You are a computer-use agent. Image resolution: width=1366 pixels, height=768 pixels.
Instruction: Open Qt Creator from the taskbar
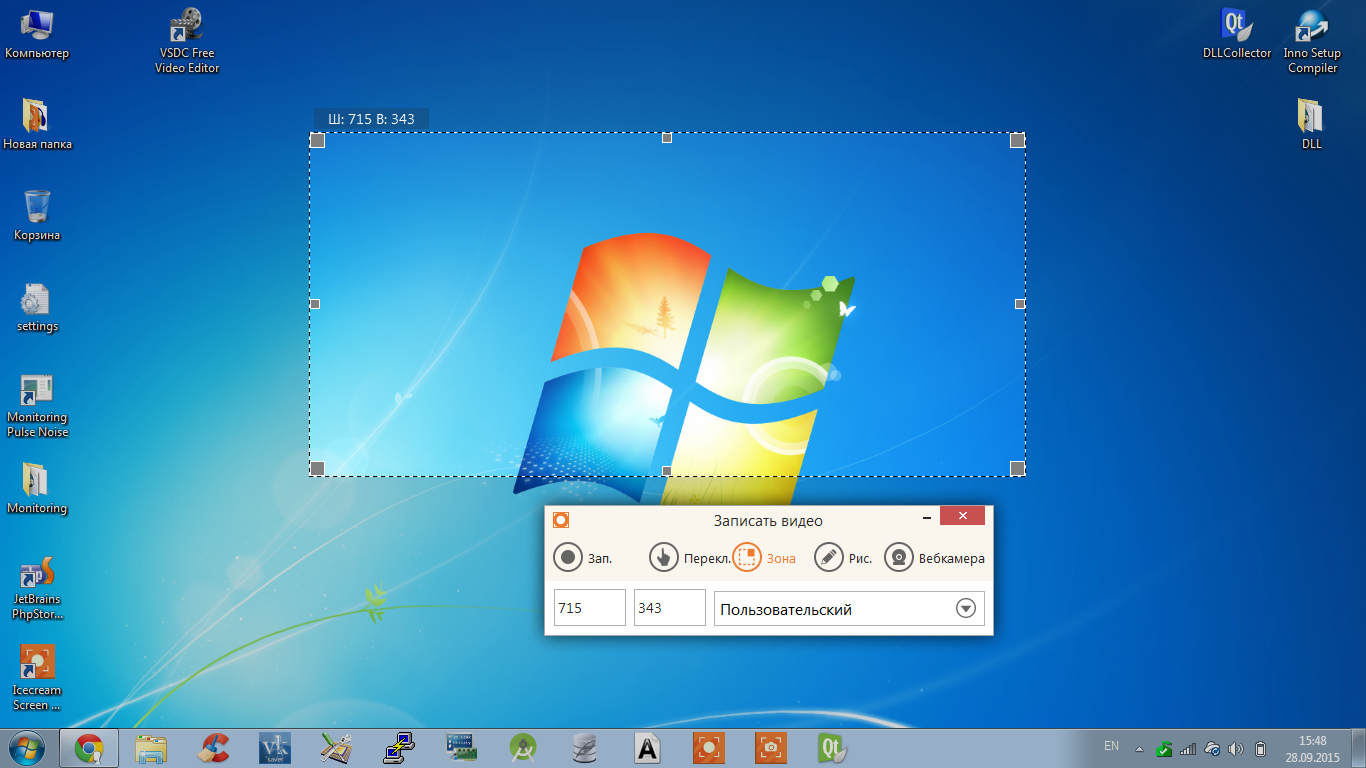[833, 748]
